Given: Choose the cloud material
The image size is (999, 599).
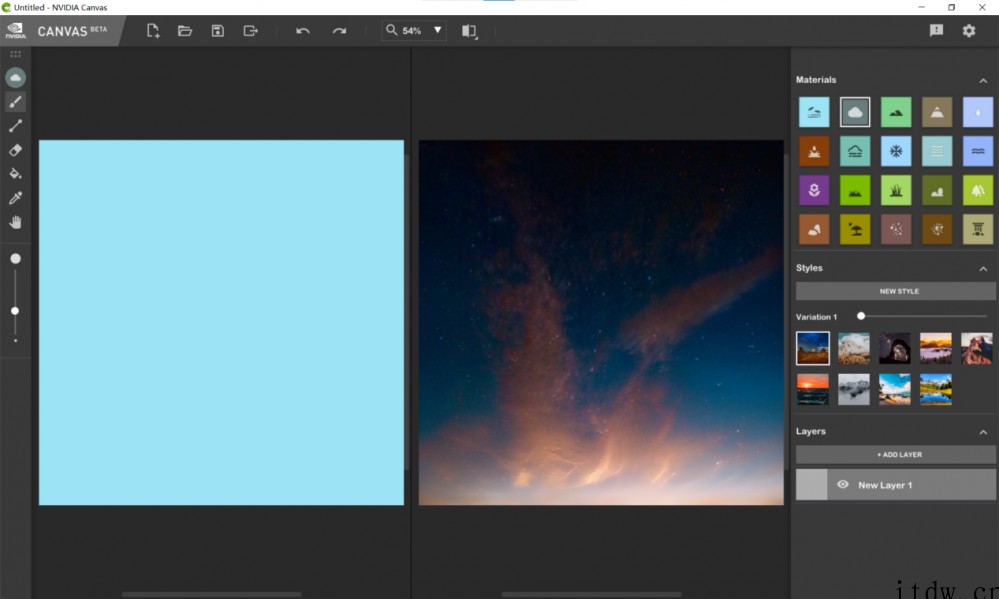Looking at the screenshot, I should (855, 113).
